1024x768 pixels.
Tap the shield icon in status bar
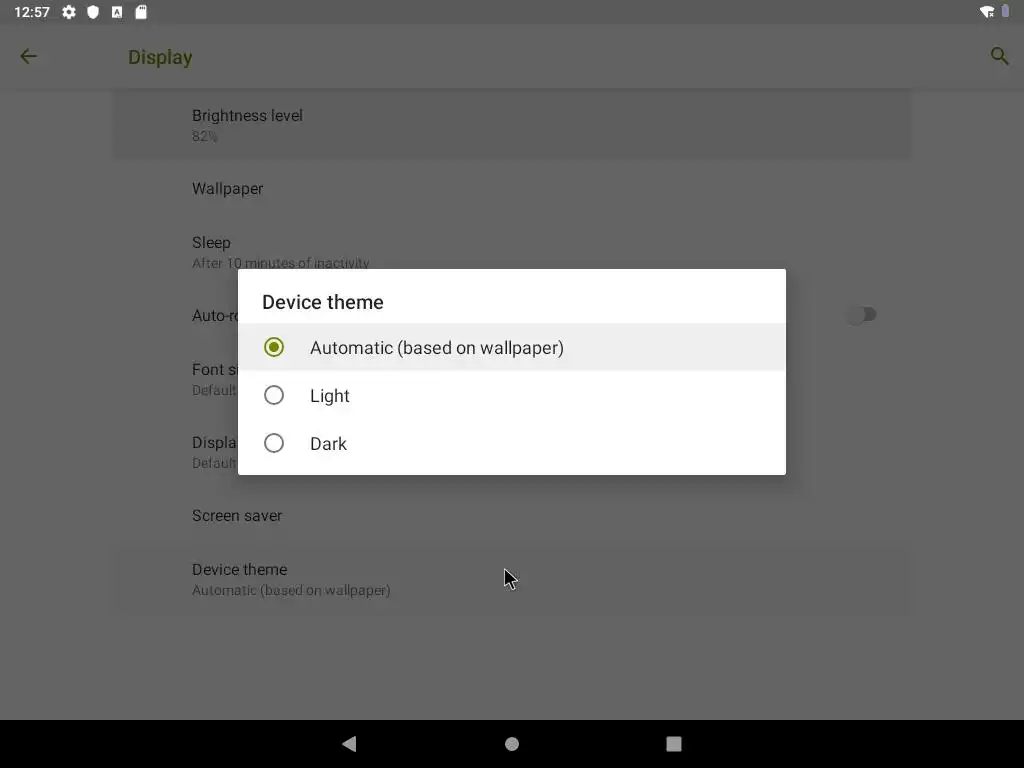93,12
